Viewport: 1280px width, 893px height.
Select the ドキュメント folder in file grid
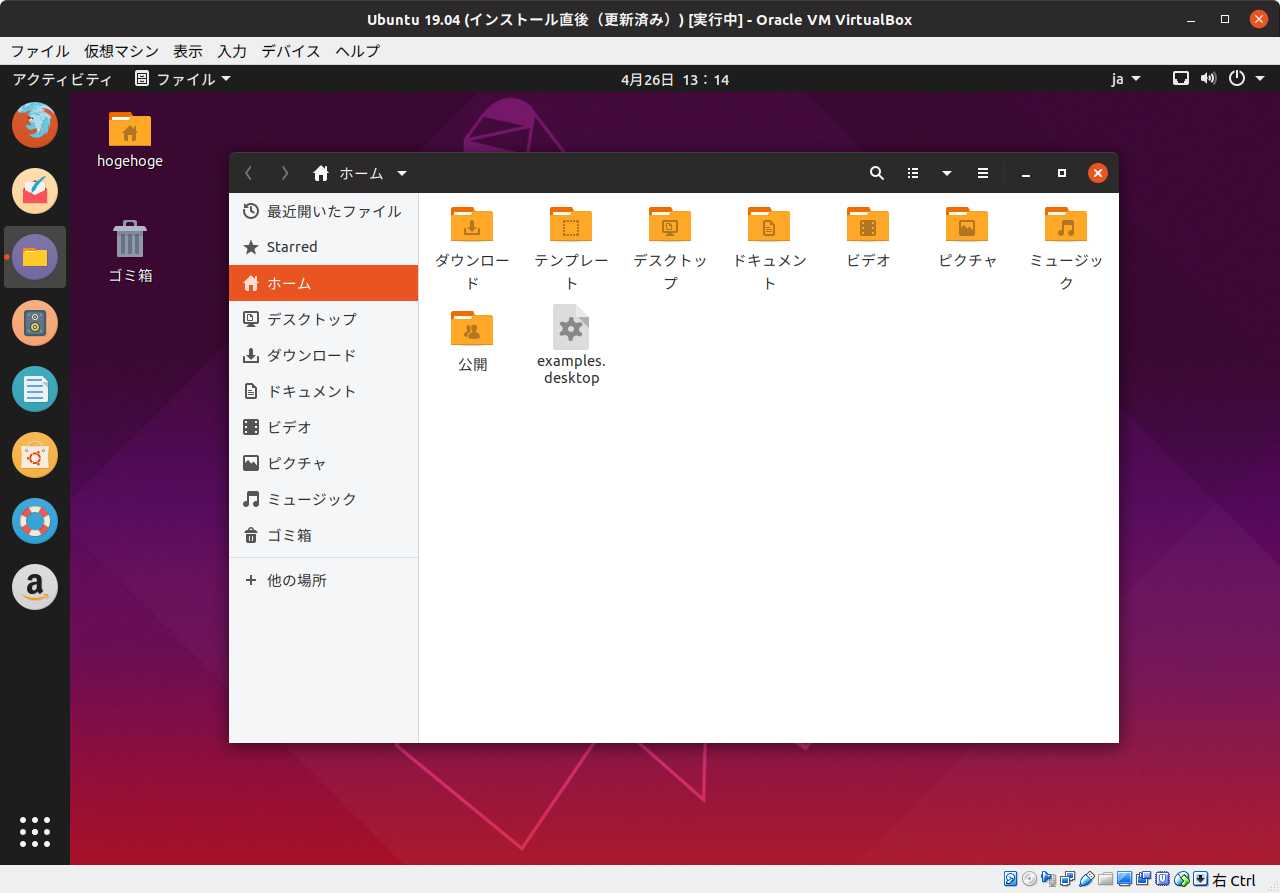769,249
